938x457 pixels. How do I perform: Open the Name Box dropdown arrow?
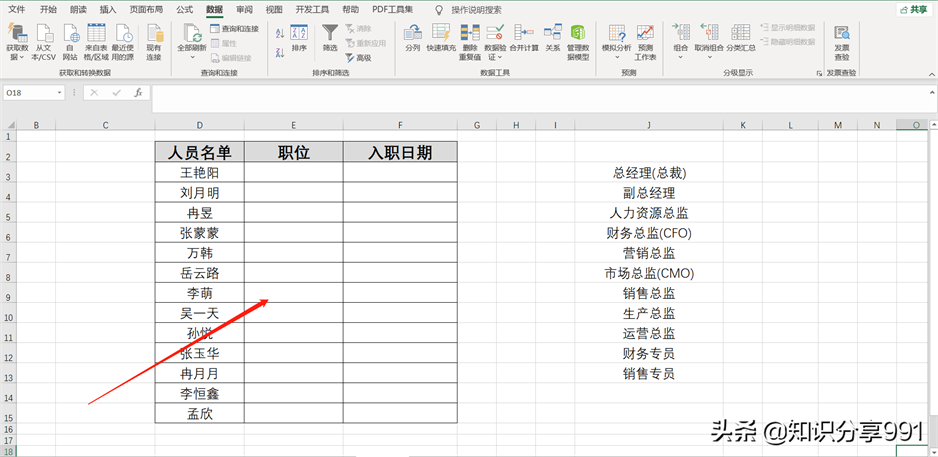[60, 92]
